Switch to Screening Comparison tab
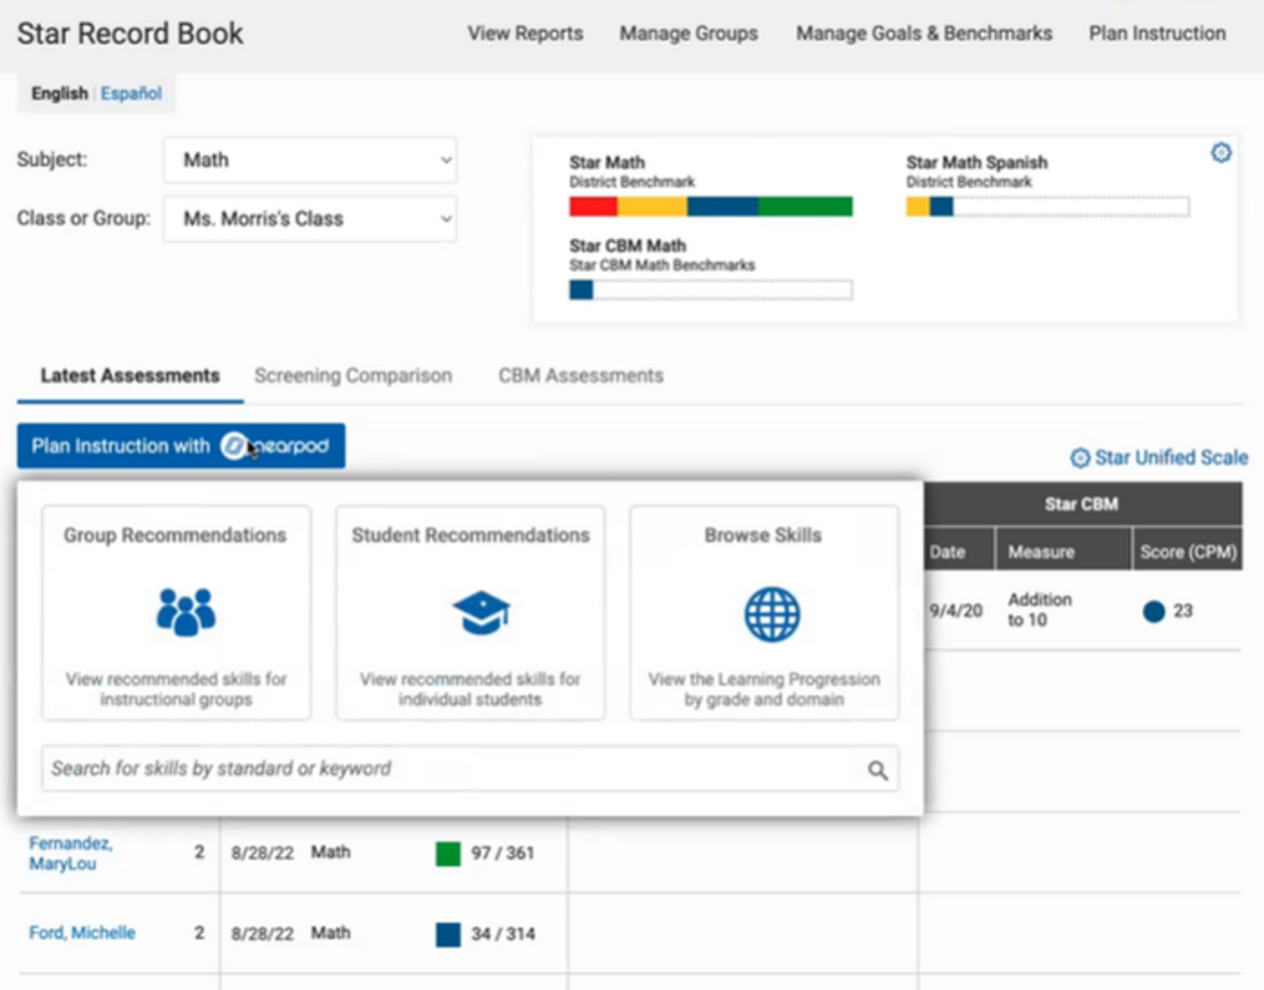This screenshot has height=990, width=1264. pyautogui.click(x=352, y=376)
